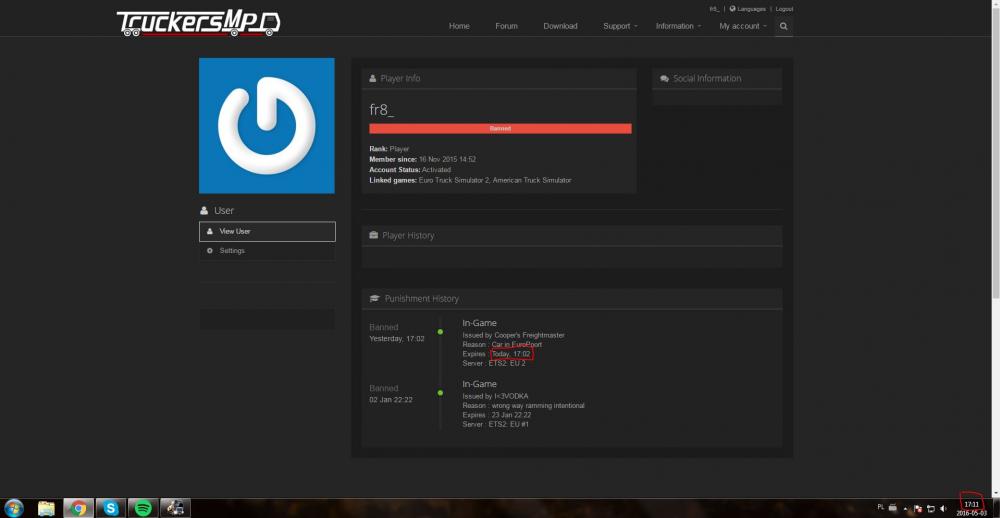Click the volume speaker icon in system tray
The height and width of the screenshot is (518, 1000).
pyautogui.click(x=944, y=509)
